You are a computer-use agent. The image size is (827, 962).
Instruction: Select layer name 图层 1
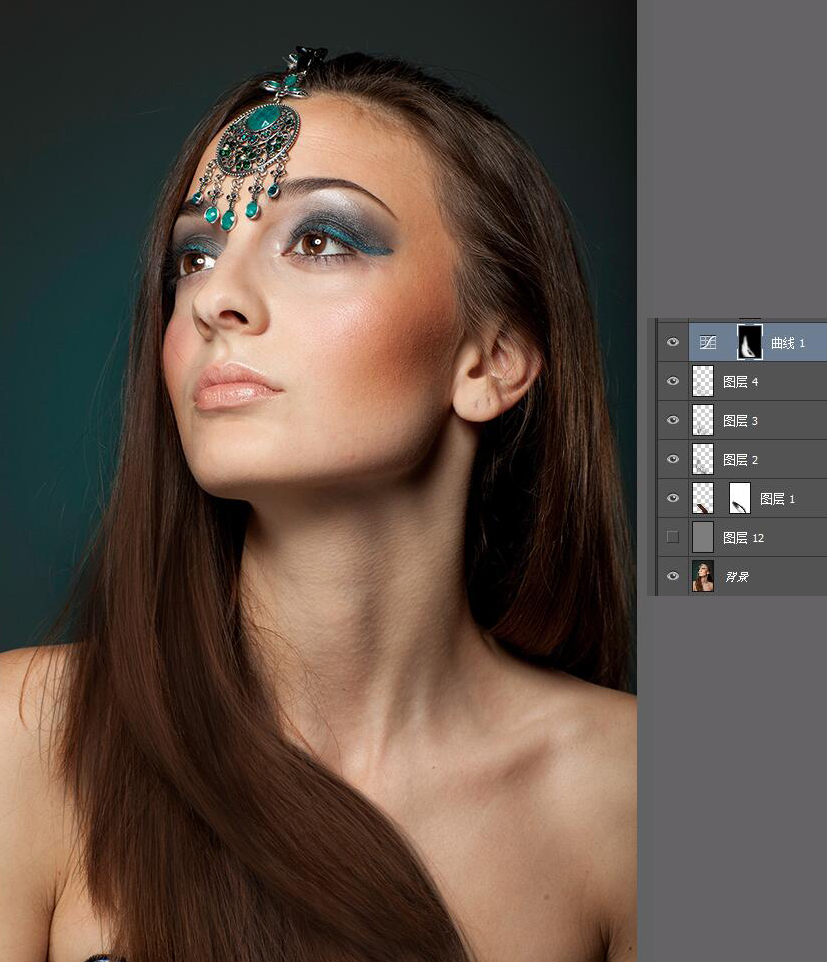coord(777,499)
